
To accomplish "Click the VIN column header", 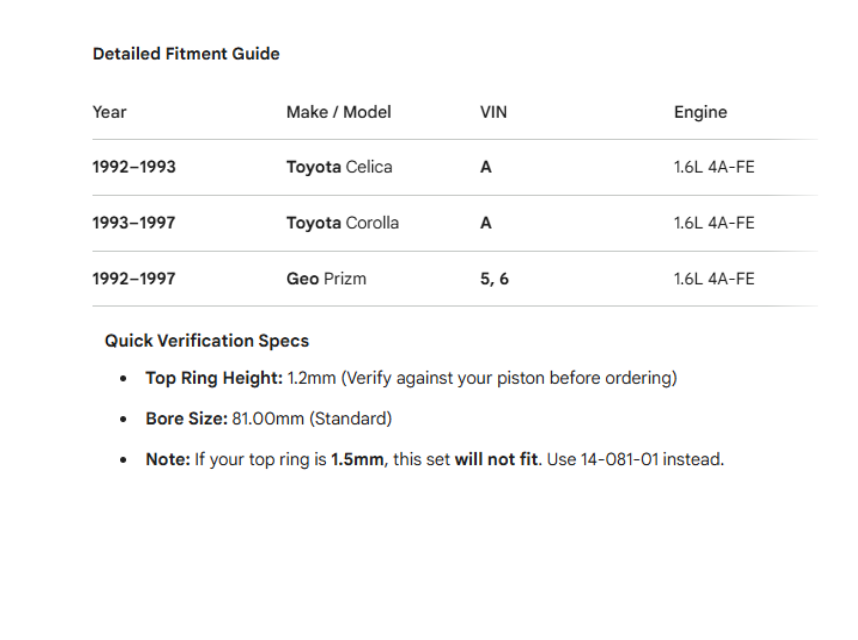I will (x=494, y=112).
